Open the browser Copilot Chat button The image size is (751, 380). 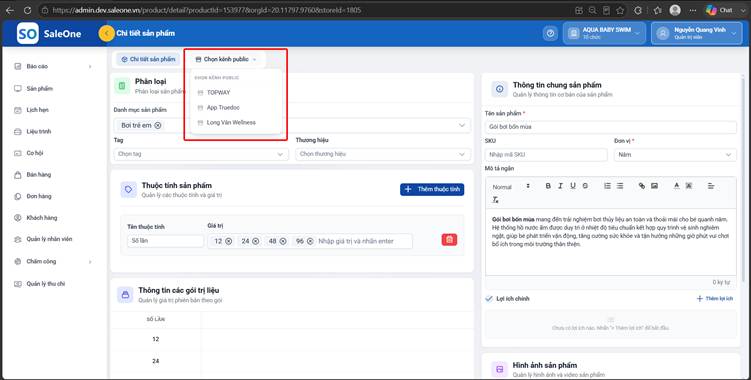point(720,10)
